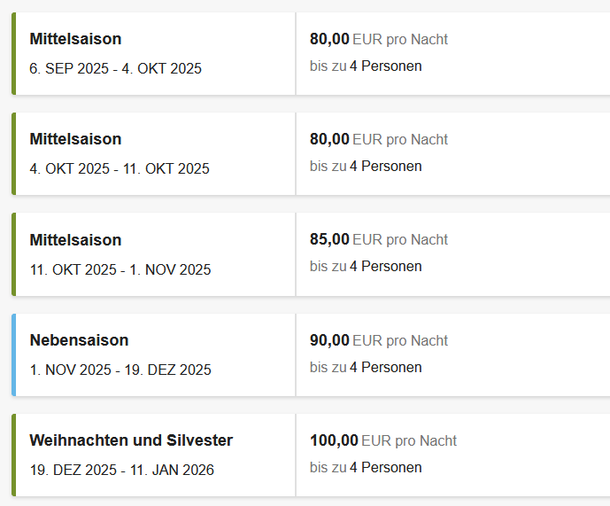Click the 90,00 EUR pro Nacht price
Screen dimensions: 610x506
(x=379, y=341)
